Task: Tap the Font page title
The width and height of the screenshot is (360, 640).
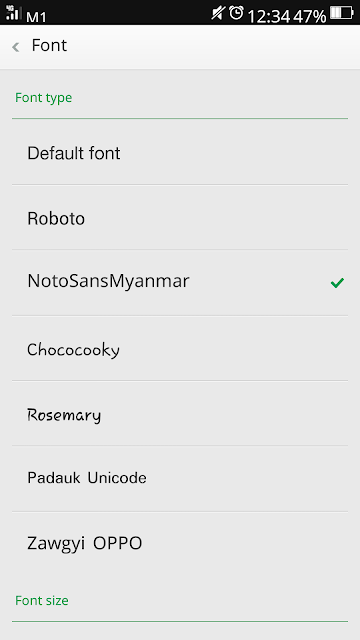Action: pos(49,45)
